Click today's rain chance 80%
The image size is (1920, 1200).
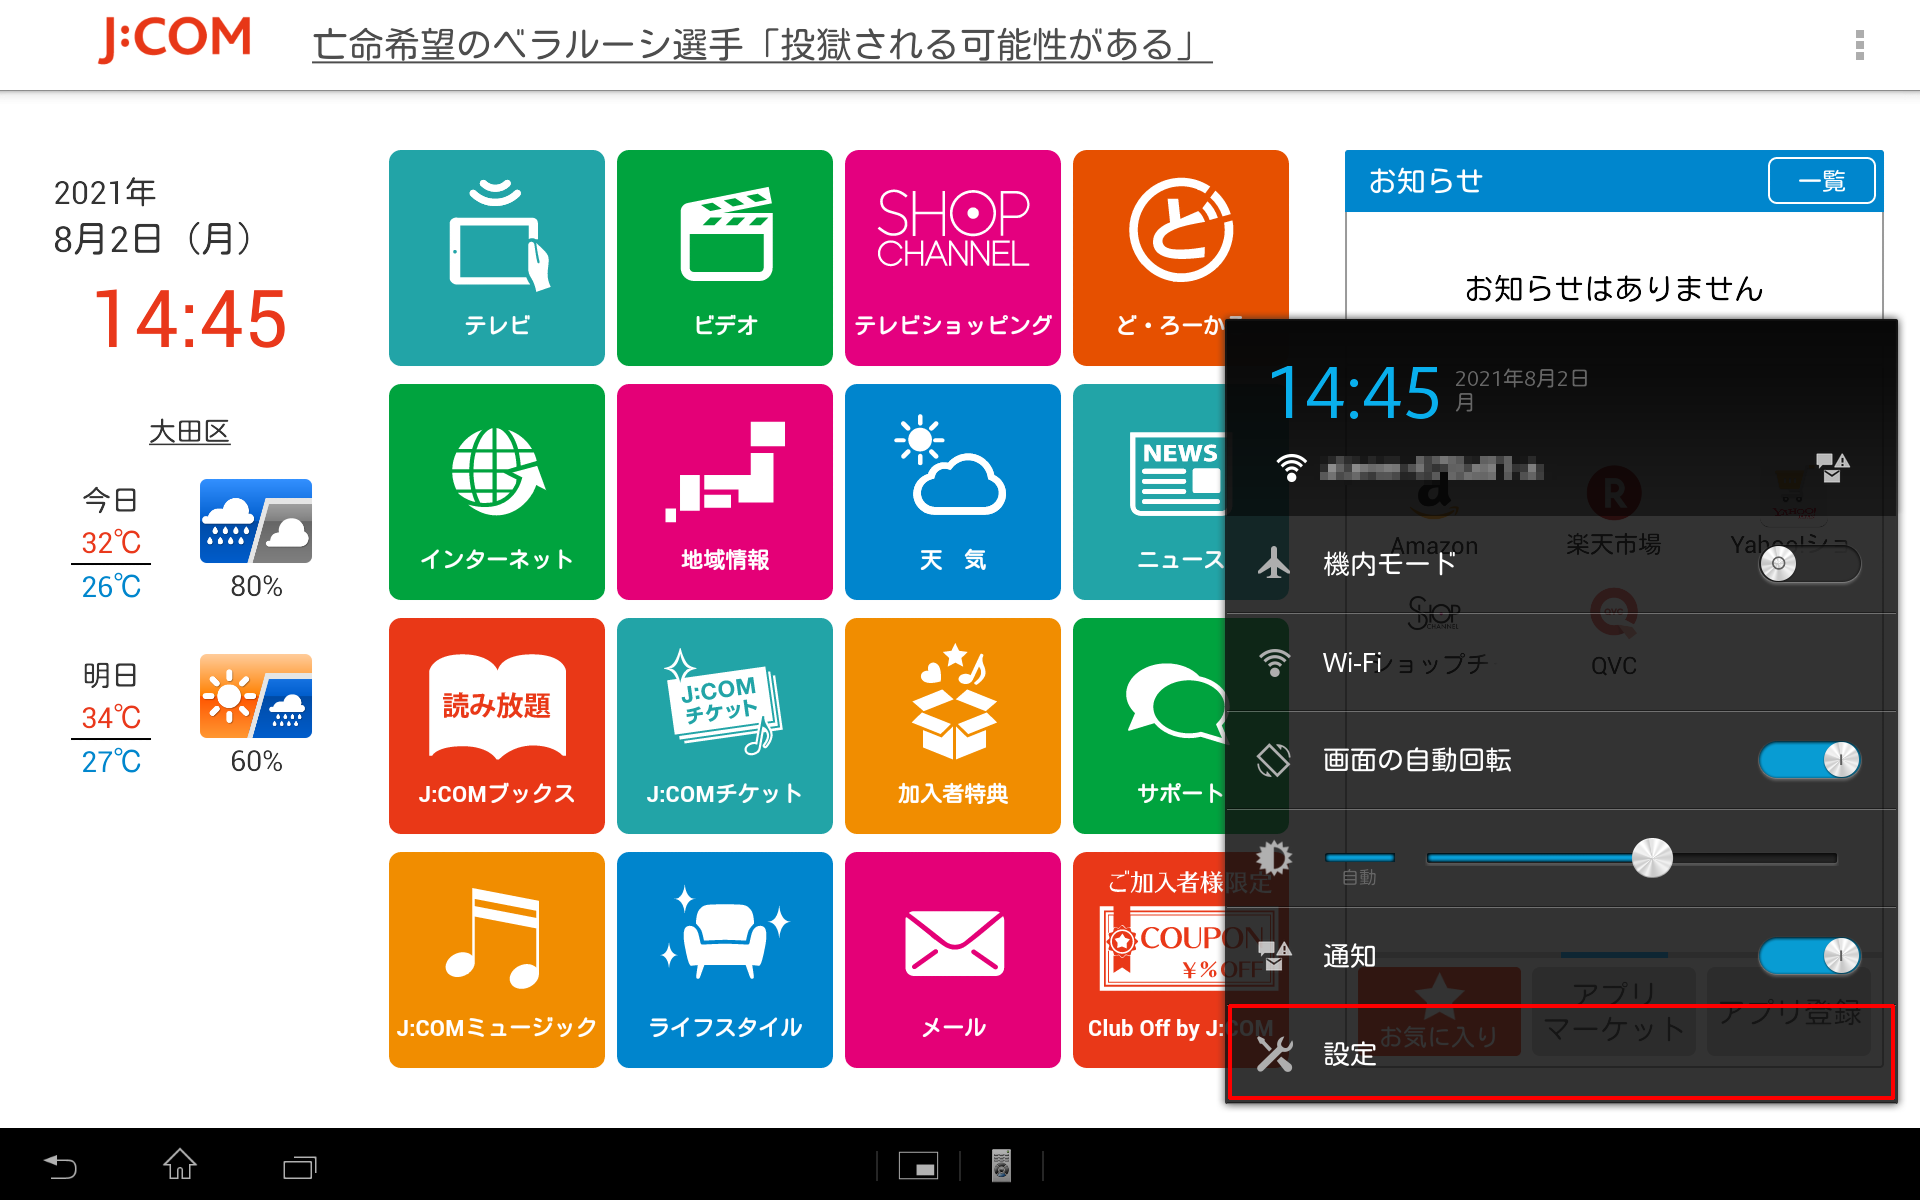tap(256, 586)
